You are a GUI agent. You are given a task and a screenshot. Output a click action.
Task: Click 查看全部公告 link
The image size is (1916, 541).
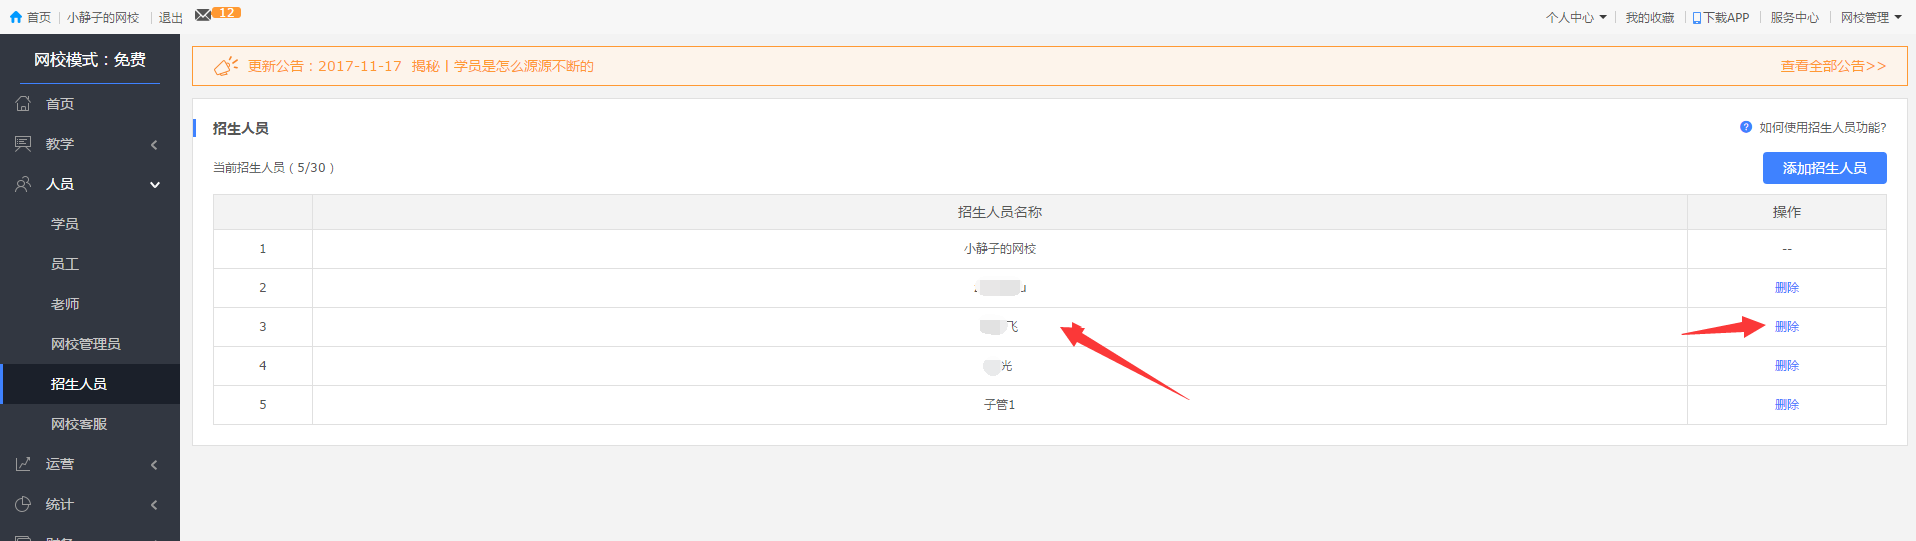click(x=1833, y=66)
